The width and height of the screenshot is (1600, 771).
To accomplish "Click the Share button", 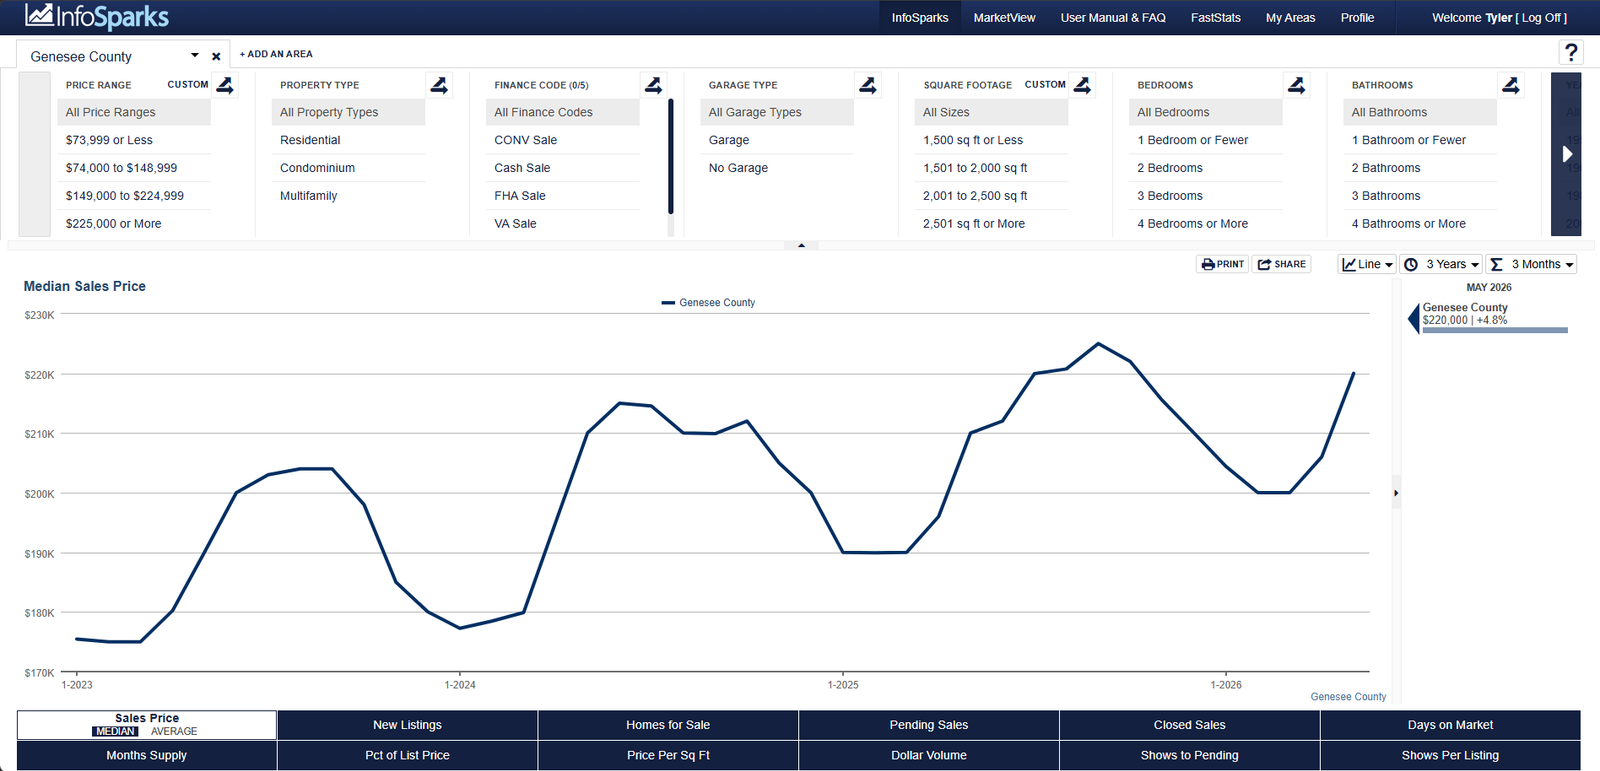I will point(1281,264).
